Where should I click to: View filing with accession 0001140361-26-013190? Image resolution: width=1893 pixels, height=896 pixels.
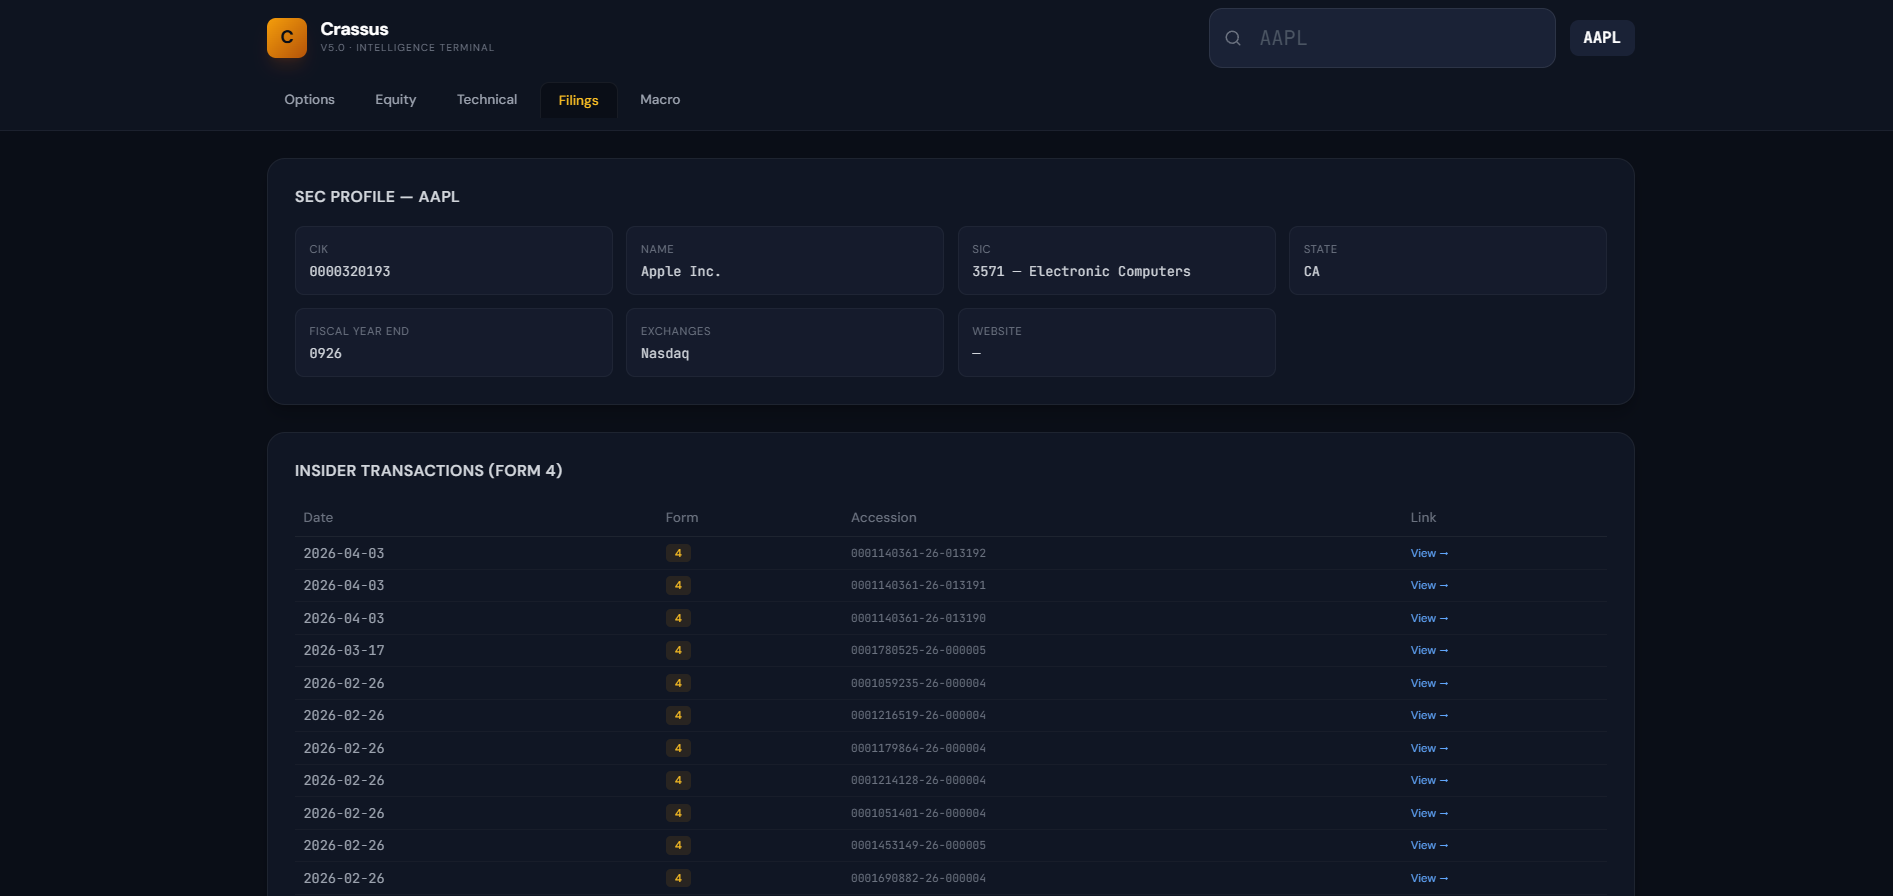(x=1429, y=618)
